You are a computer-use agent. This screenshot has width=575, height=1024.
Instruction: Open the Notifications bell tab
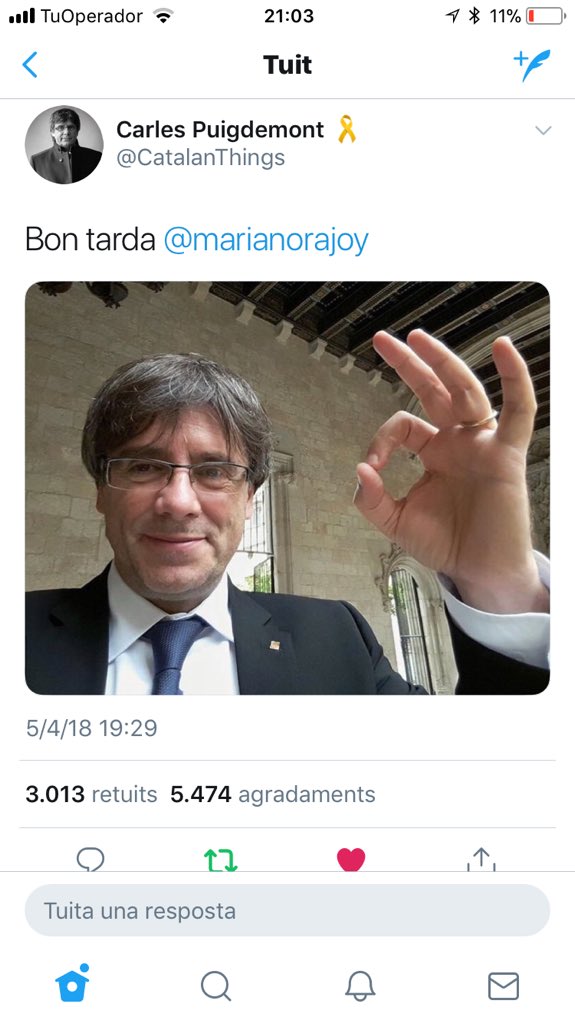click(x=360, y=985)
